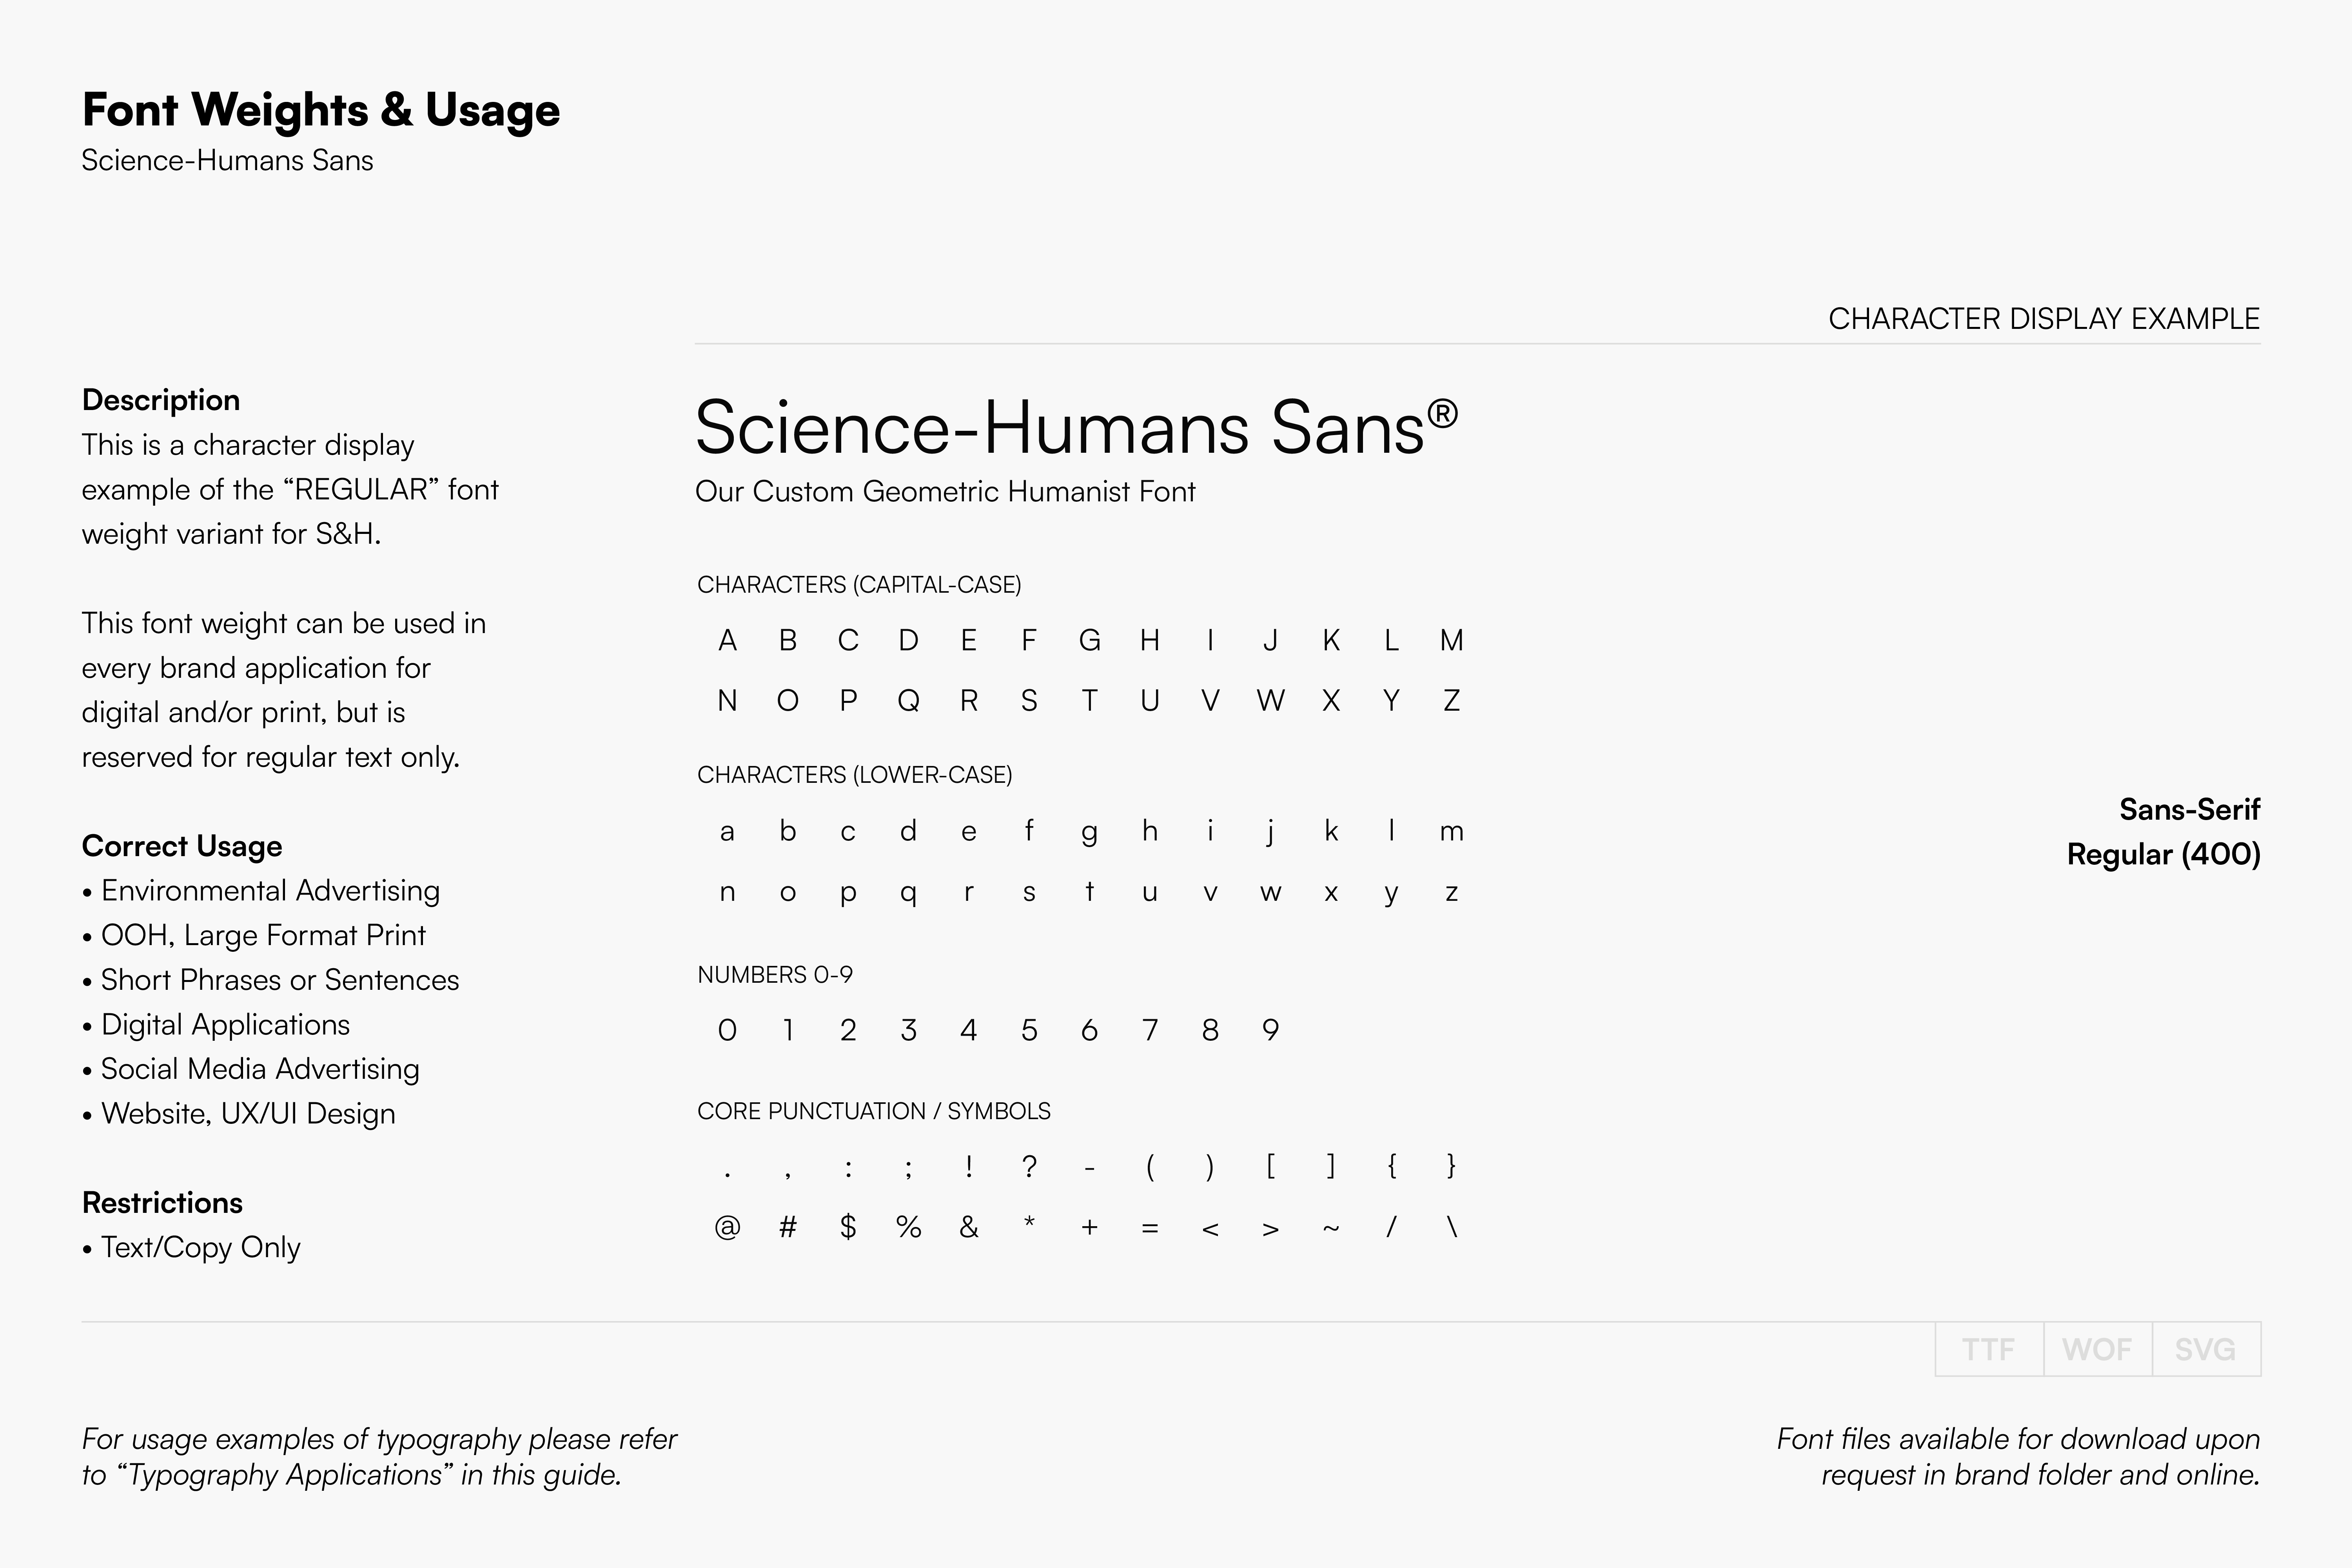Click the "Regular (400)" weight label
Viewport: 2352px width, 1568px height.
(2163, 854)
